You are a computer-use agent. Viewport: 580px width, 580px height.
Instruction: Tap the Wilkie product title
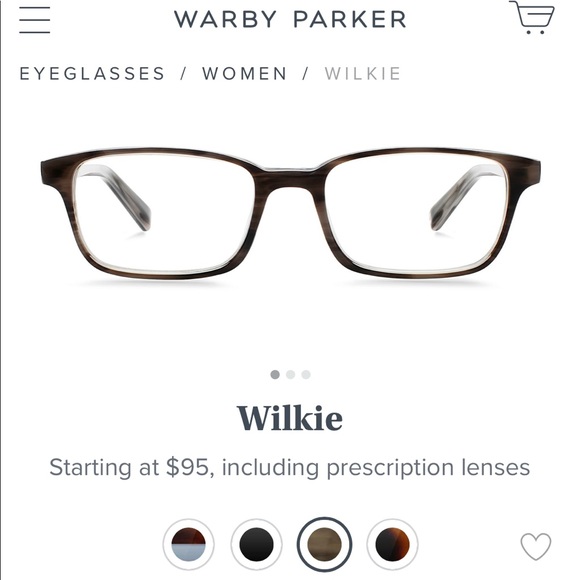point(290,418)
